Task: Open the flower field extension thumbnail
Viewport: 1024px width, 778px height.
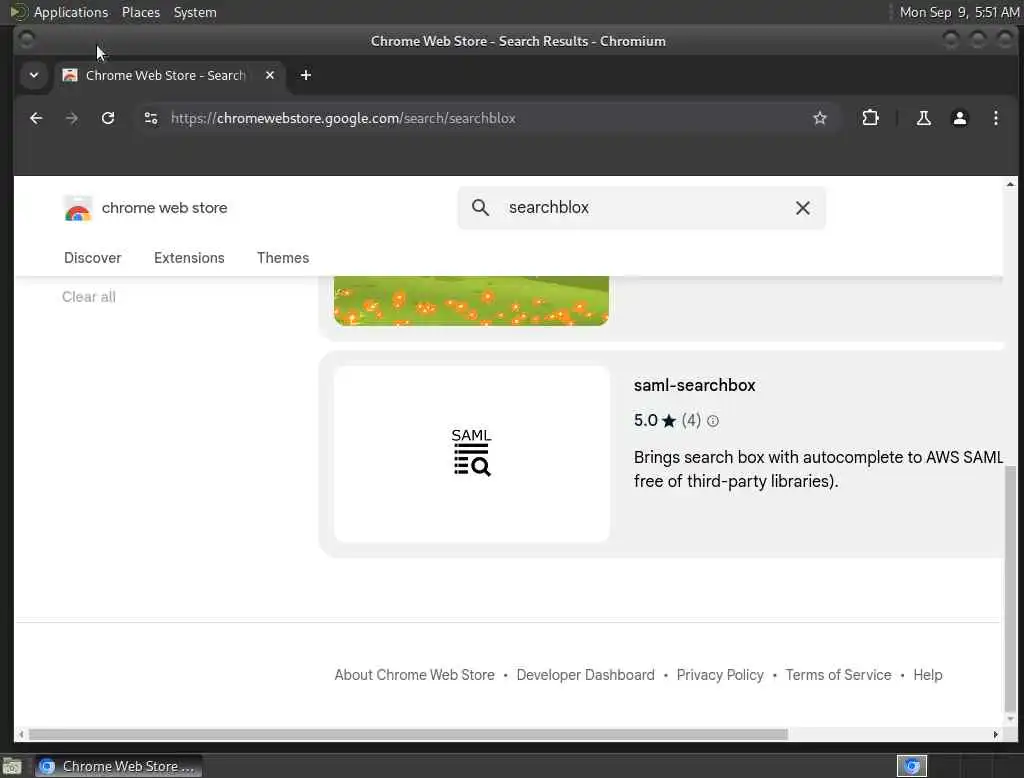Action: [472, 300]
